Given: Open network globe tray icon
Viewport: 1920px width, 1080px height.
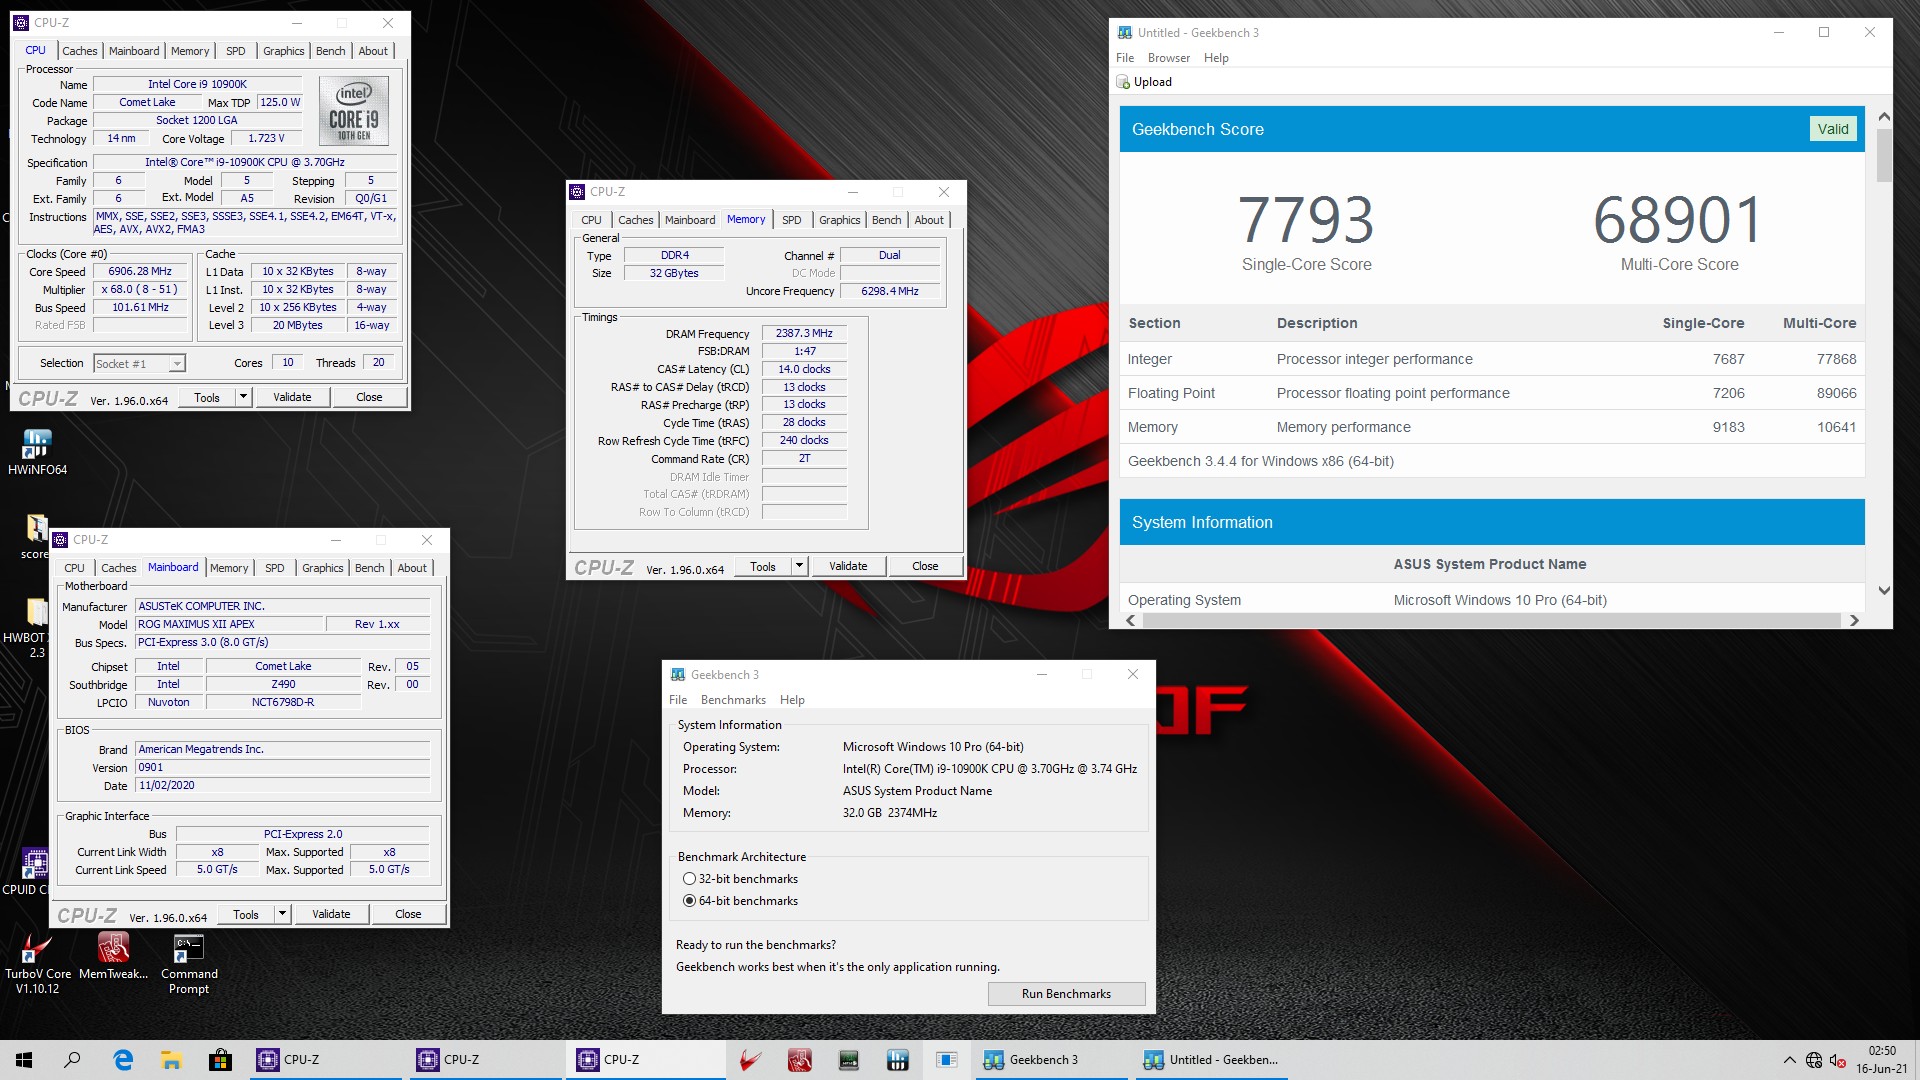Looking at the screenshot, I should (x=1814, y=1060).
